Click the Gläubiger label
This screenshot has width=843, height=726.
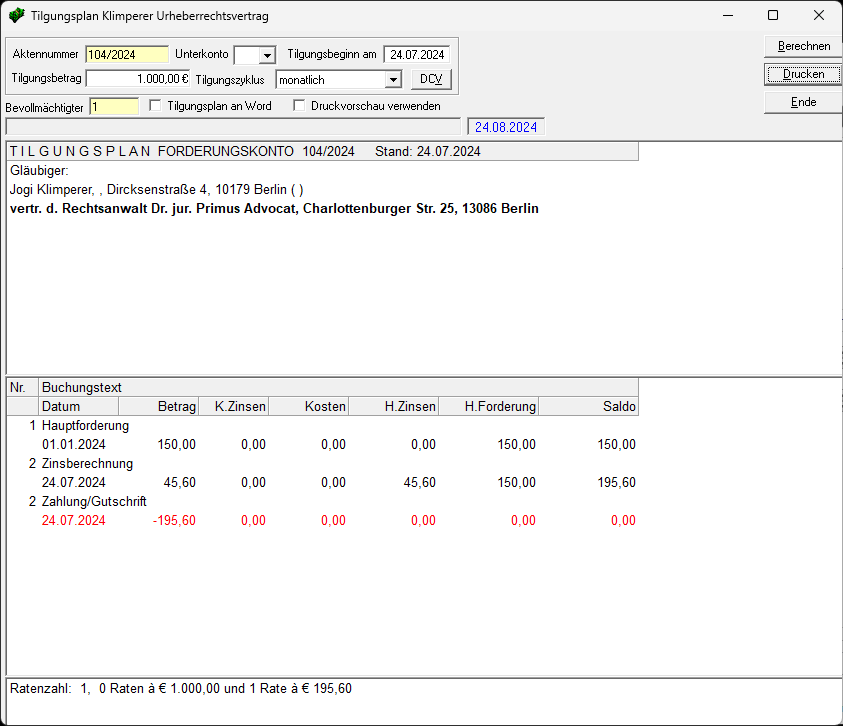[x=39, y=171]
